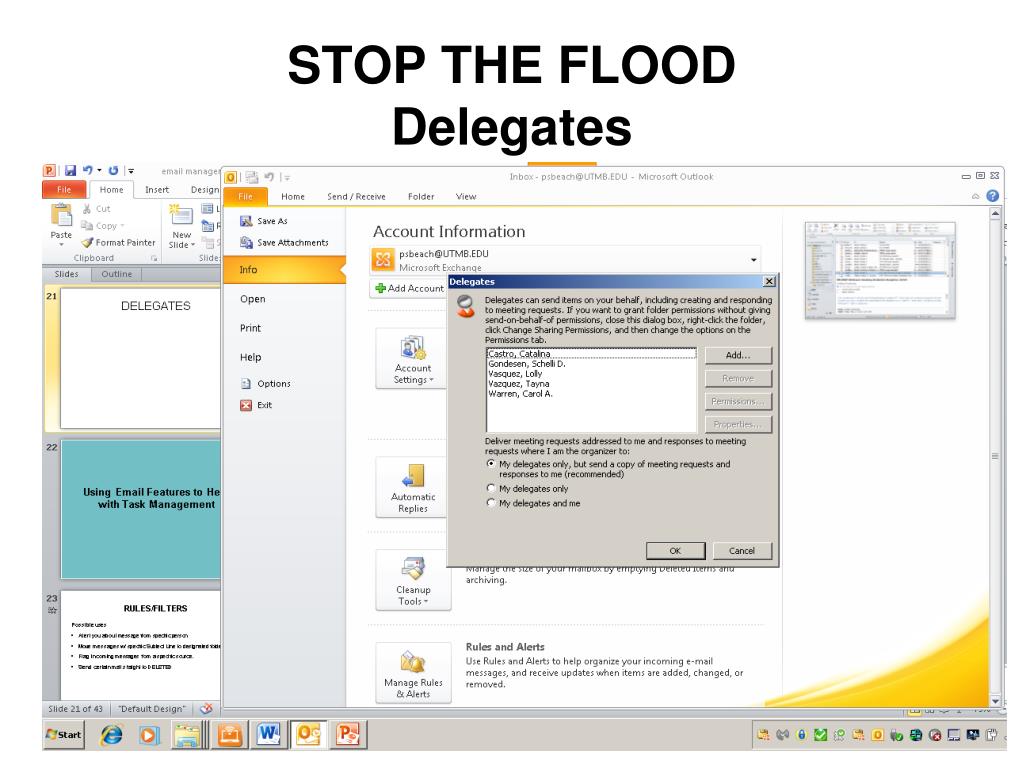Click OK in the Delegates dialog
Viewport: 1024px width, 768px height.
pyautogui.click(x=675, y=551)
